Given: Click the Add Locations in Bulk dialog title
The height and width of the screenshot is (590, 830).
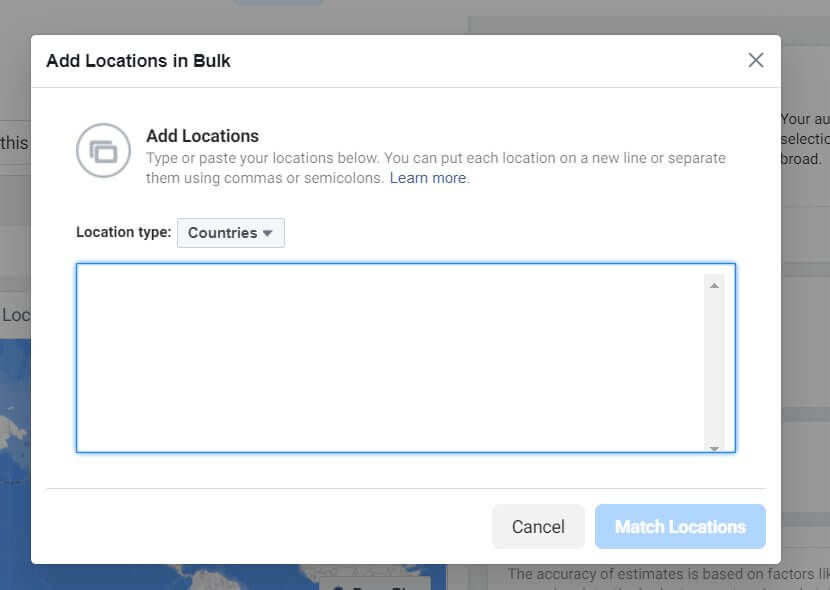Looking at the screenshot, I should click(x=138, y=60).
